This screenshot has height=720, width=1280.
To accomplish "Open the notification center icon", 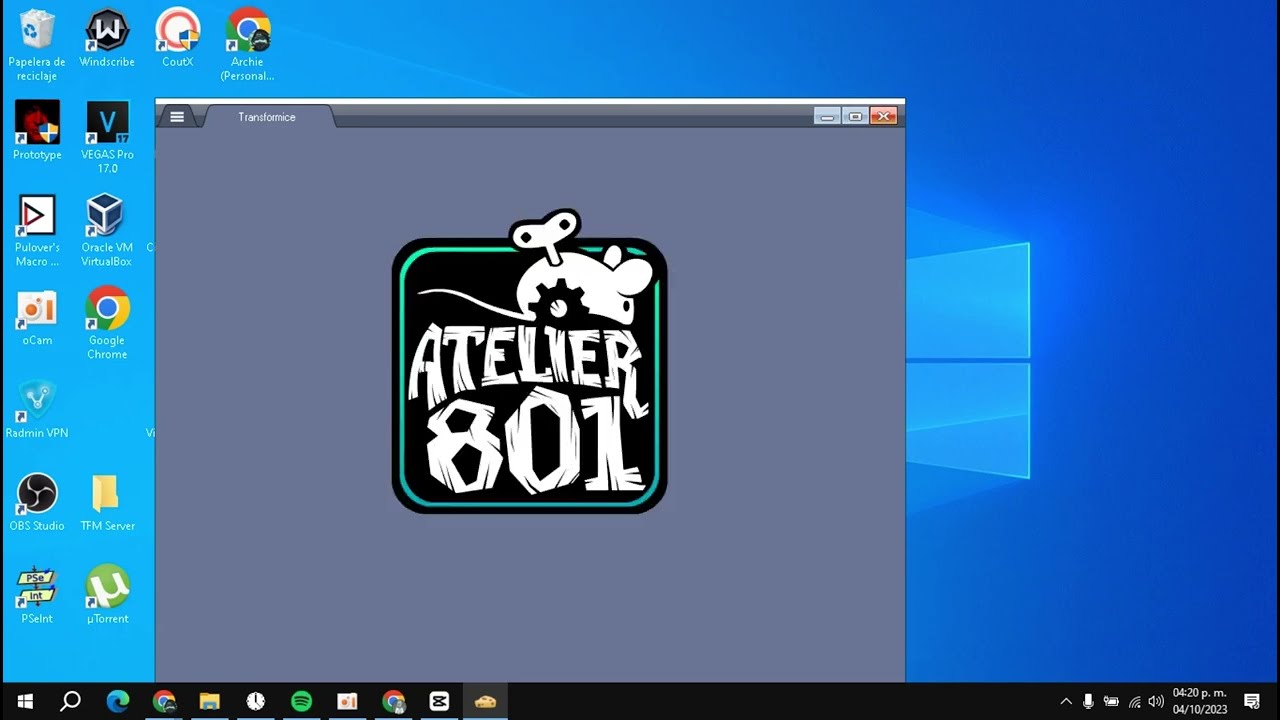I will [x=1252, y=702].
